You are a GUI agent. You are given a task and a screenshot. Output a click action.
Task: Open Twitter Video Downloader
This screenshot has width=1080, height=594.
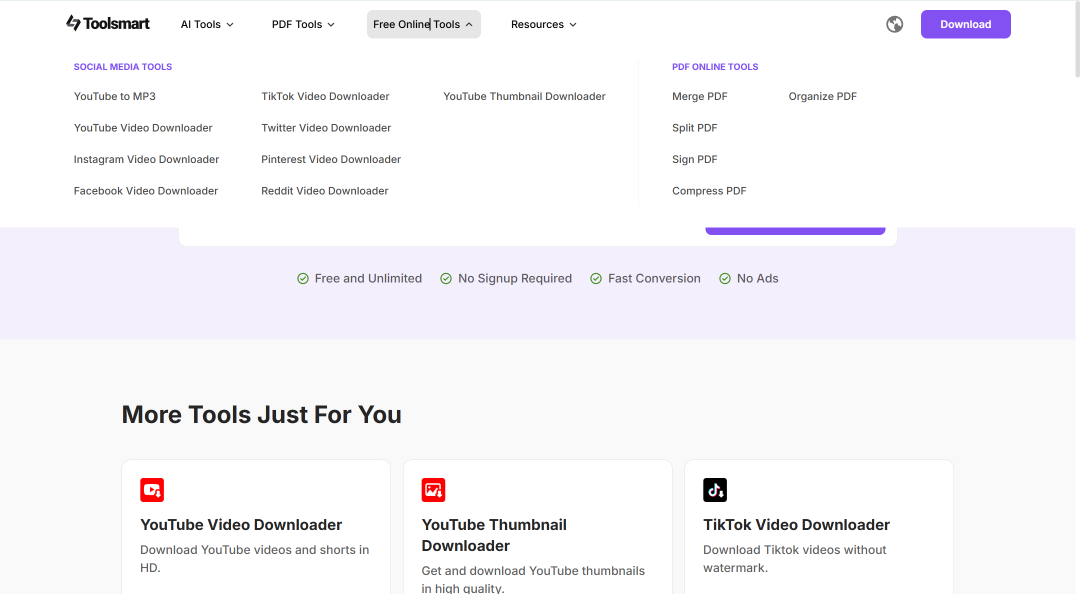pos(326,128)
